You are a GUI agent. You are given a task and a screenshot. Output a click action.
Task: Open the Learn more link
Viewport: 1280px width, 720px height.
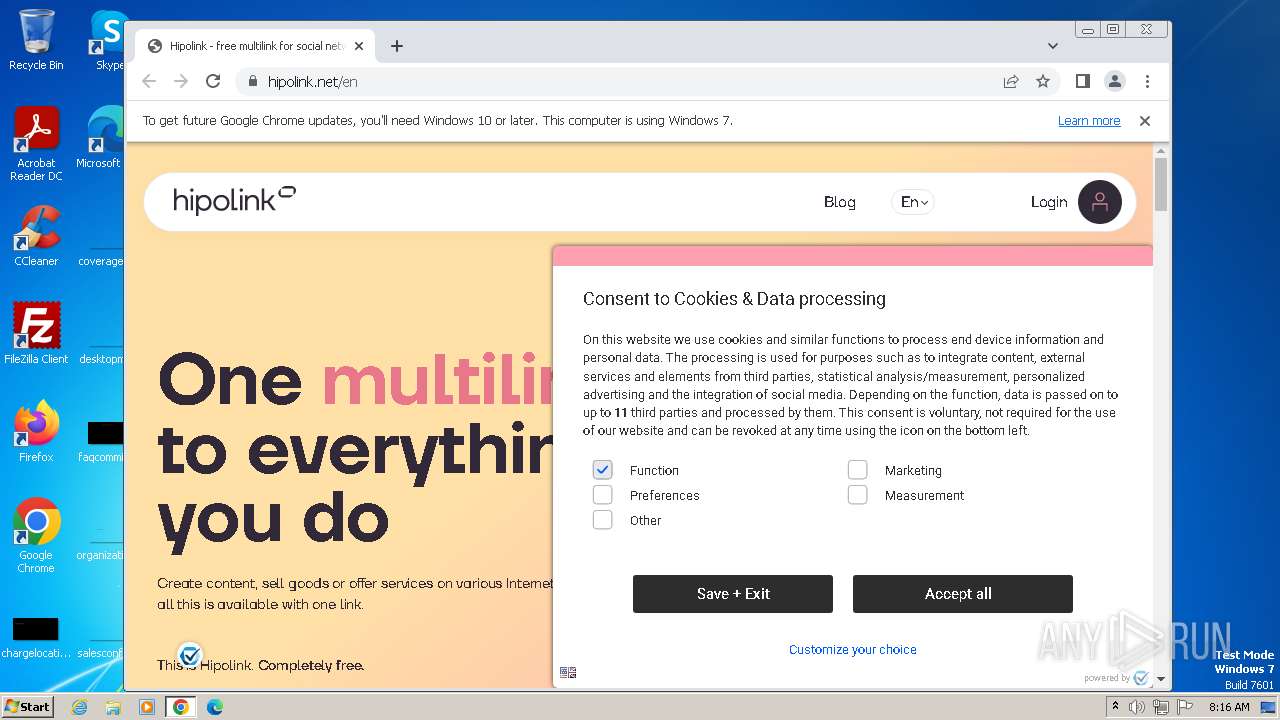[x=1089, y=120]
